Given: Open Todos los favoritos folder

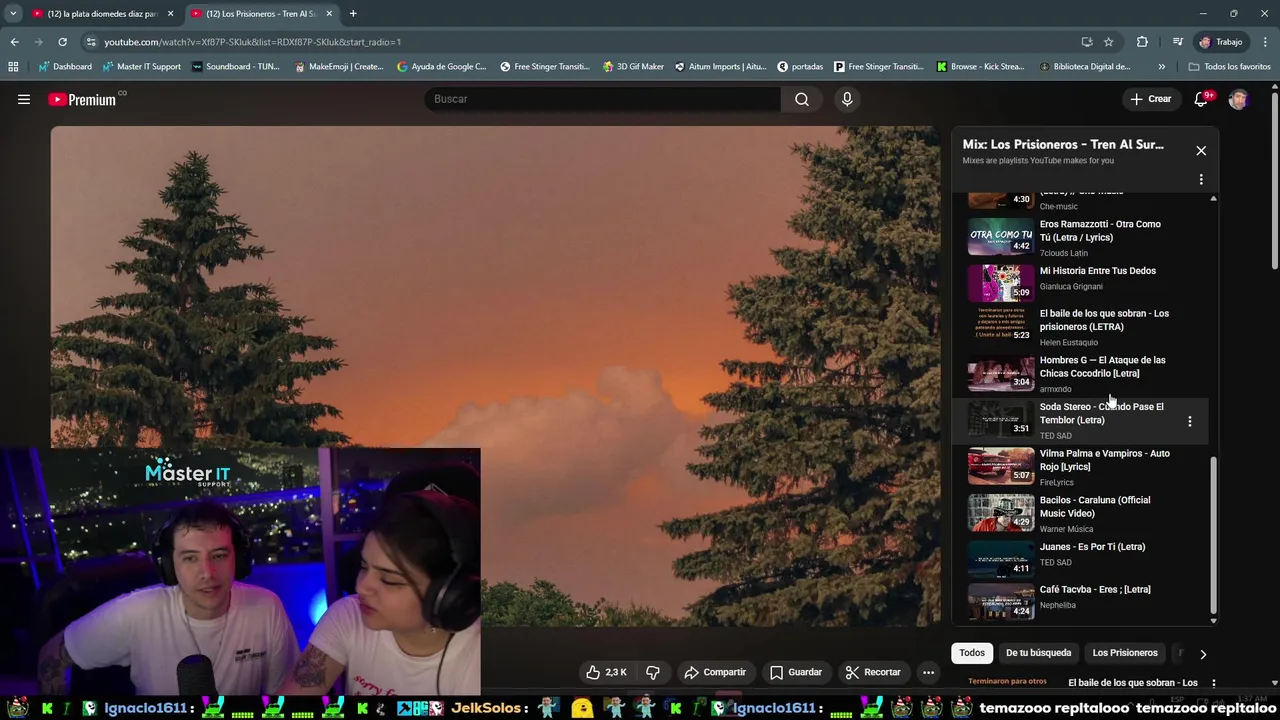Looking at the screenshot, I should pos(1229,67).
